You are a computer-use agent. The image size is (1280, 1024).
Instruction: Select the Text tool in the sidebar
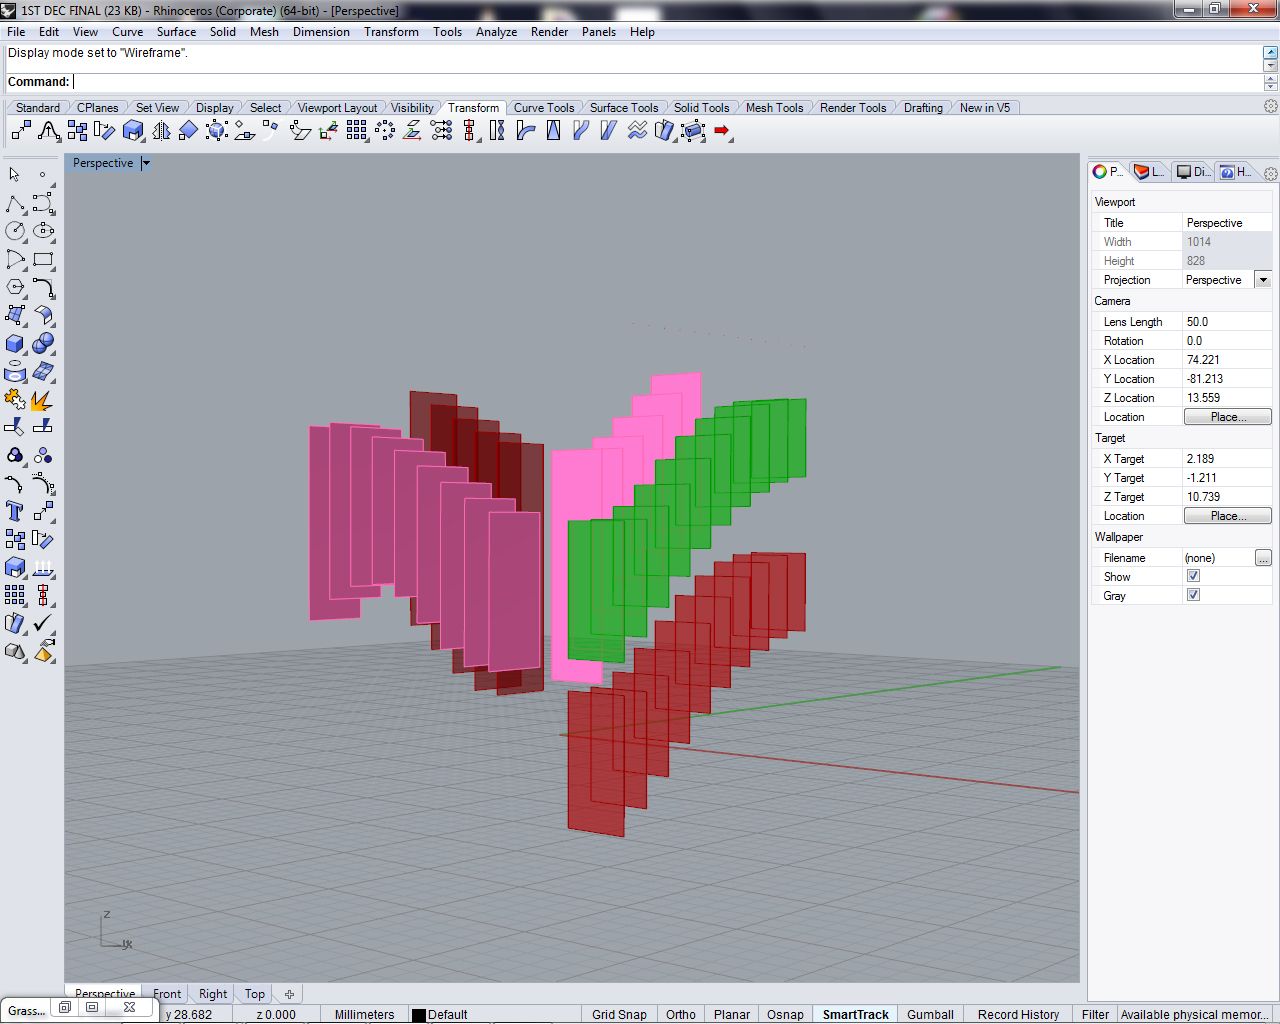point(16,511)
